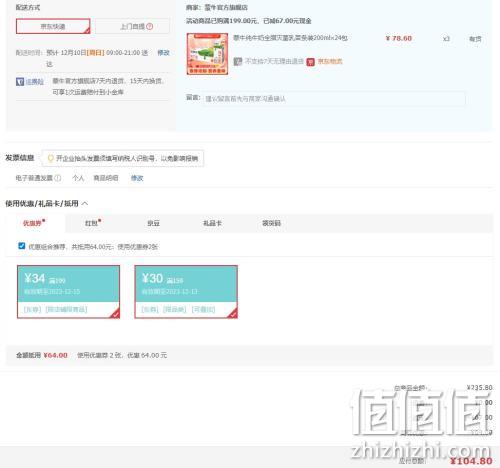Open the 领货码 tab
Image resolution: width=500 pixels, height=468 pixels.
[271, 223]
